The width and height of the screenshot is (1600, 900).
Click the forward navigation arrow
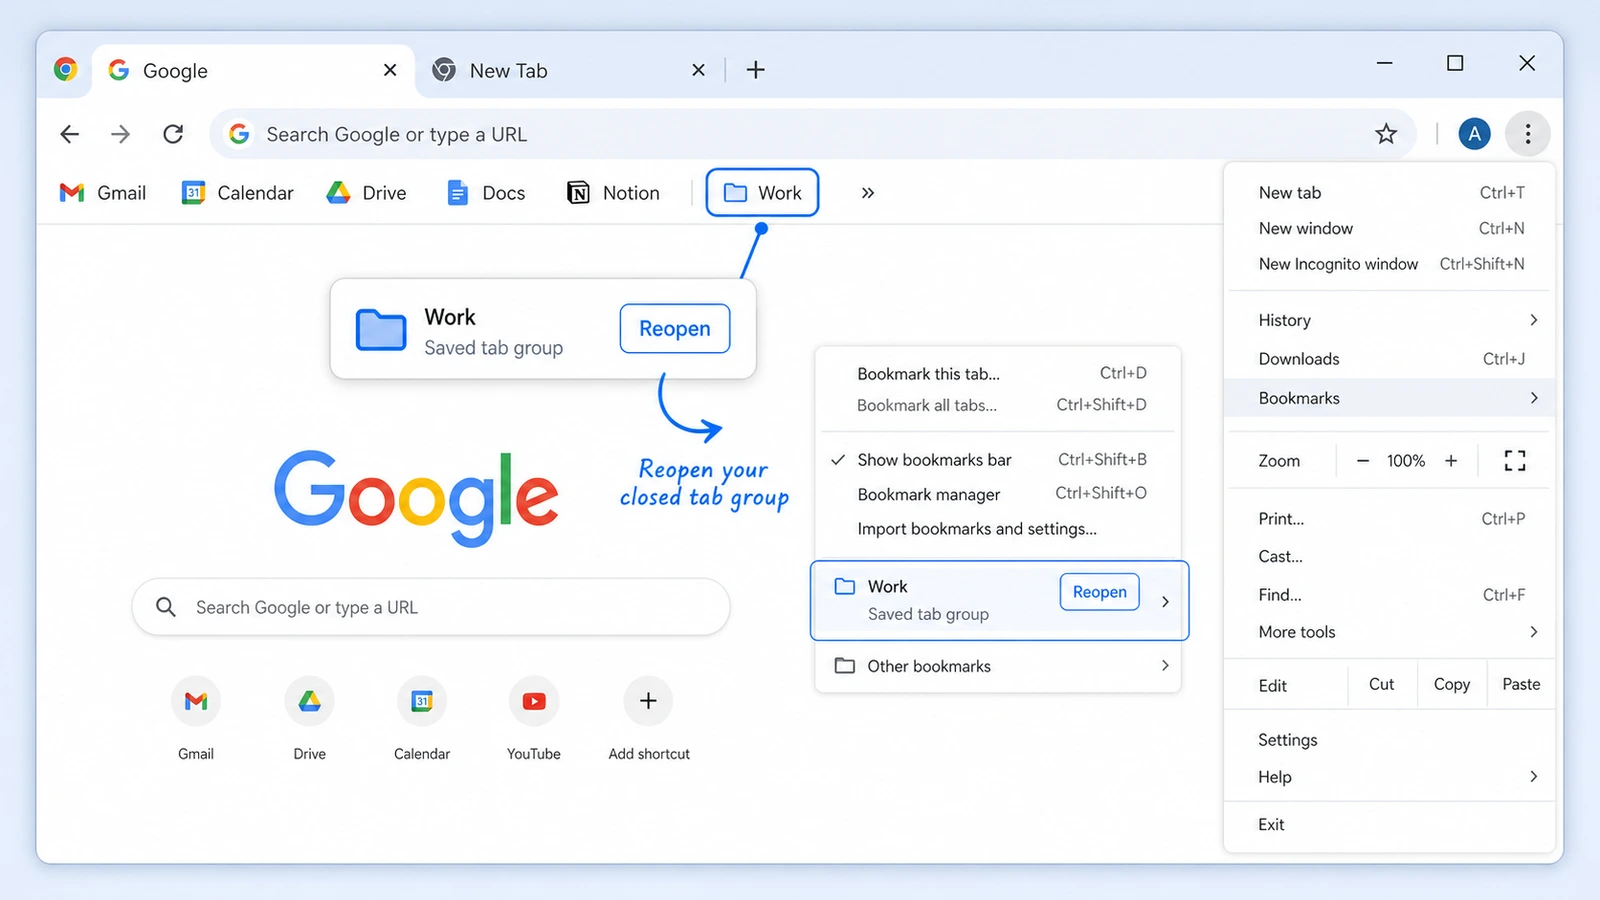(121, 134)
